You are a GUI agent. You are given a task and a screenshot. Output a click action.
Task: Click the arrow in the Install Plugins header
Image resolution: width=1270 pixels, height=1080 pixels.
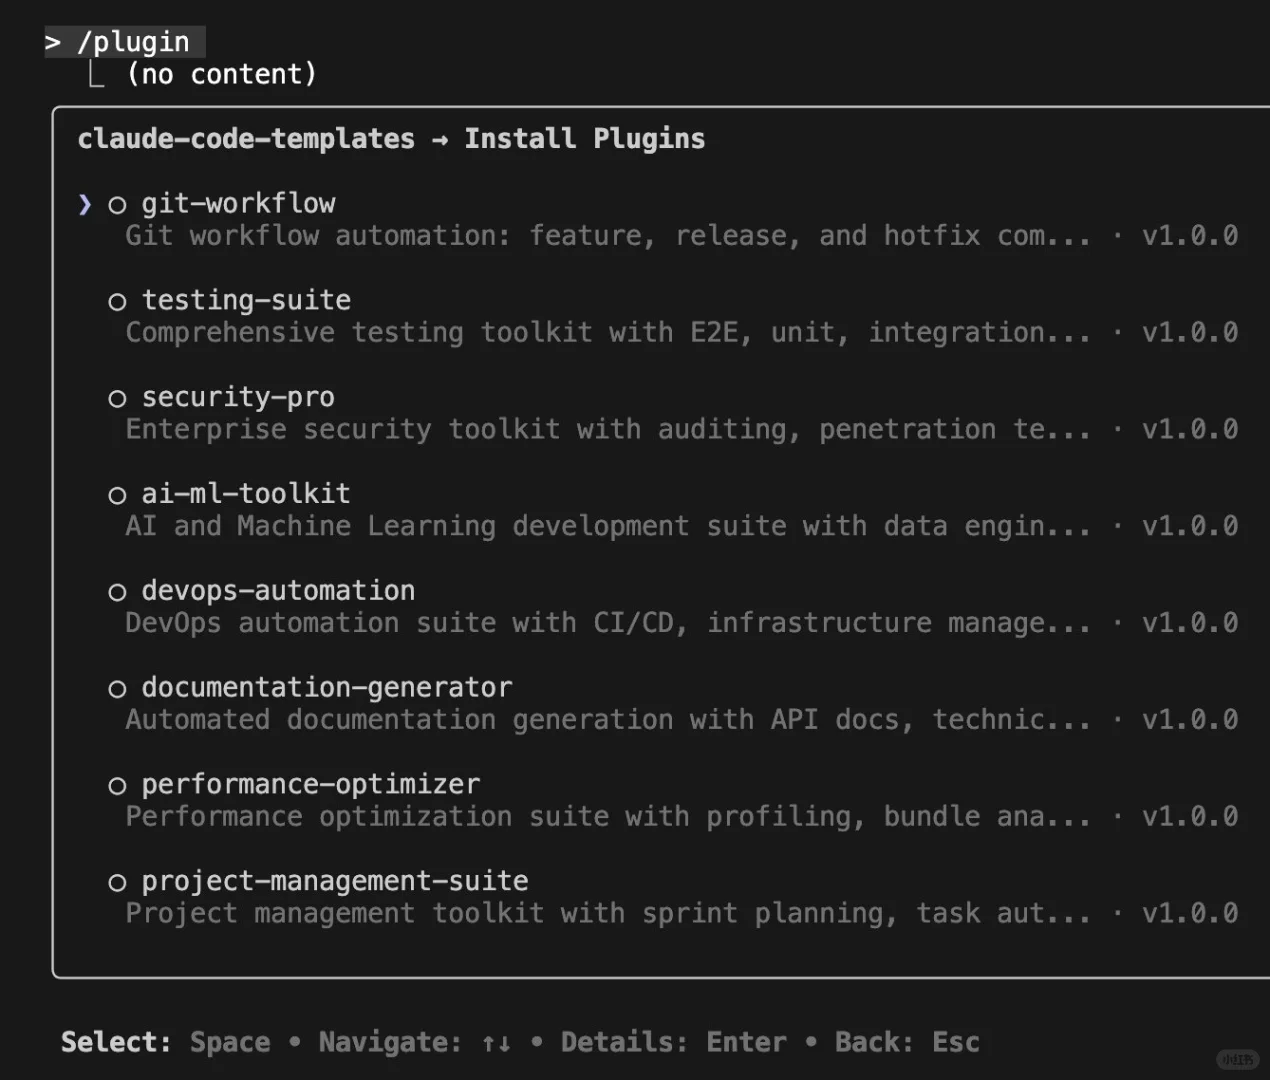coord(440,140)
